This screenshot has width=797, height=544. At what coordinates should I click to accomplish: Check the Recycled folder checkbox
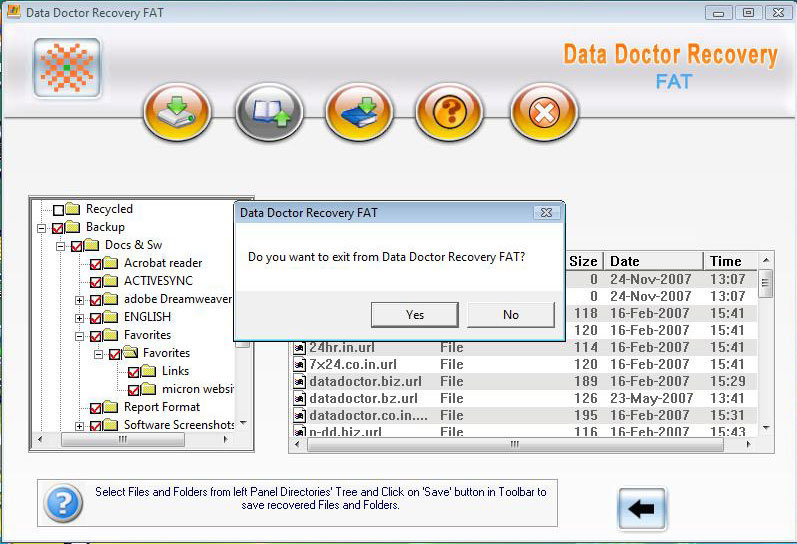point(58,209)
